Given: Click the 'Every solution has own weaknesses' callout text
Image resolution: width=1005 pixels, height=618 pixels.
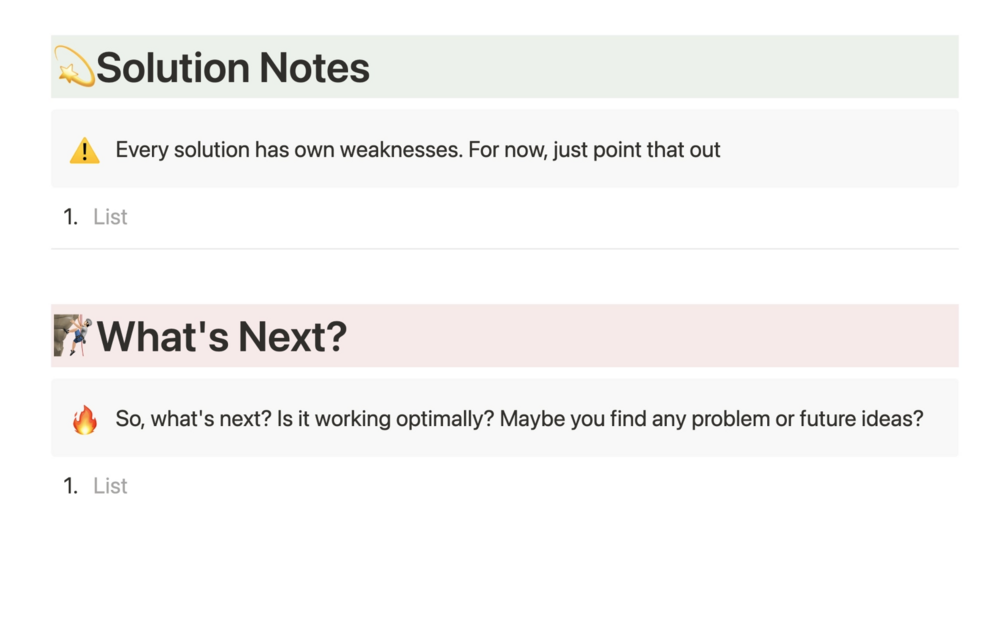Looking at the screenshot, I should 418,150.
